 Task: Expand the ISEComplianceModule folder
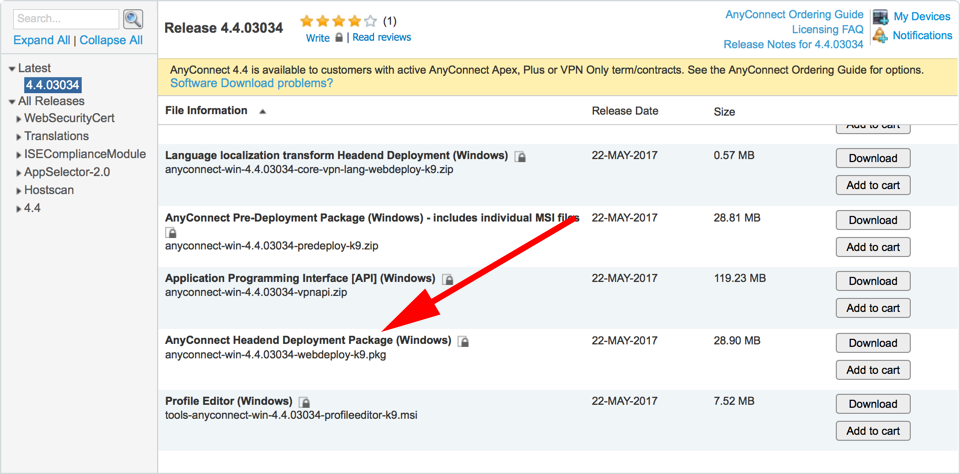(19, 155)
